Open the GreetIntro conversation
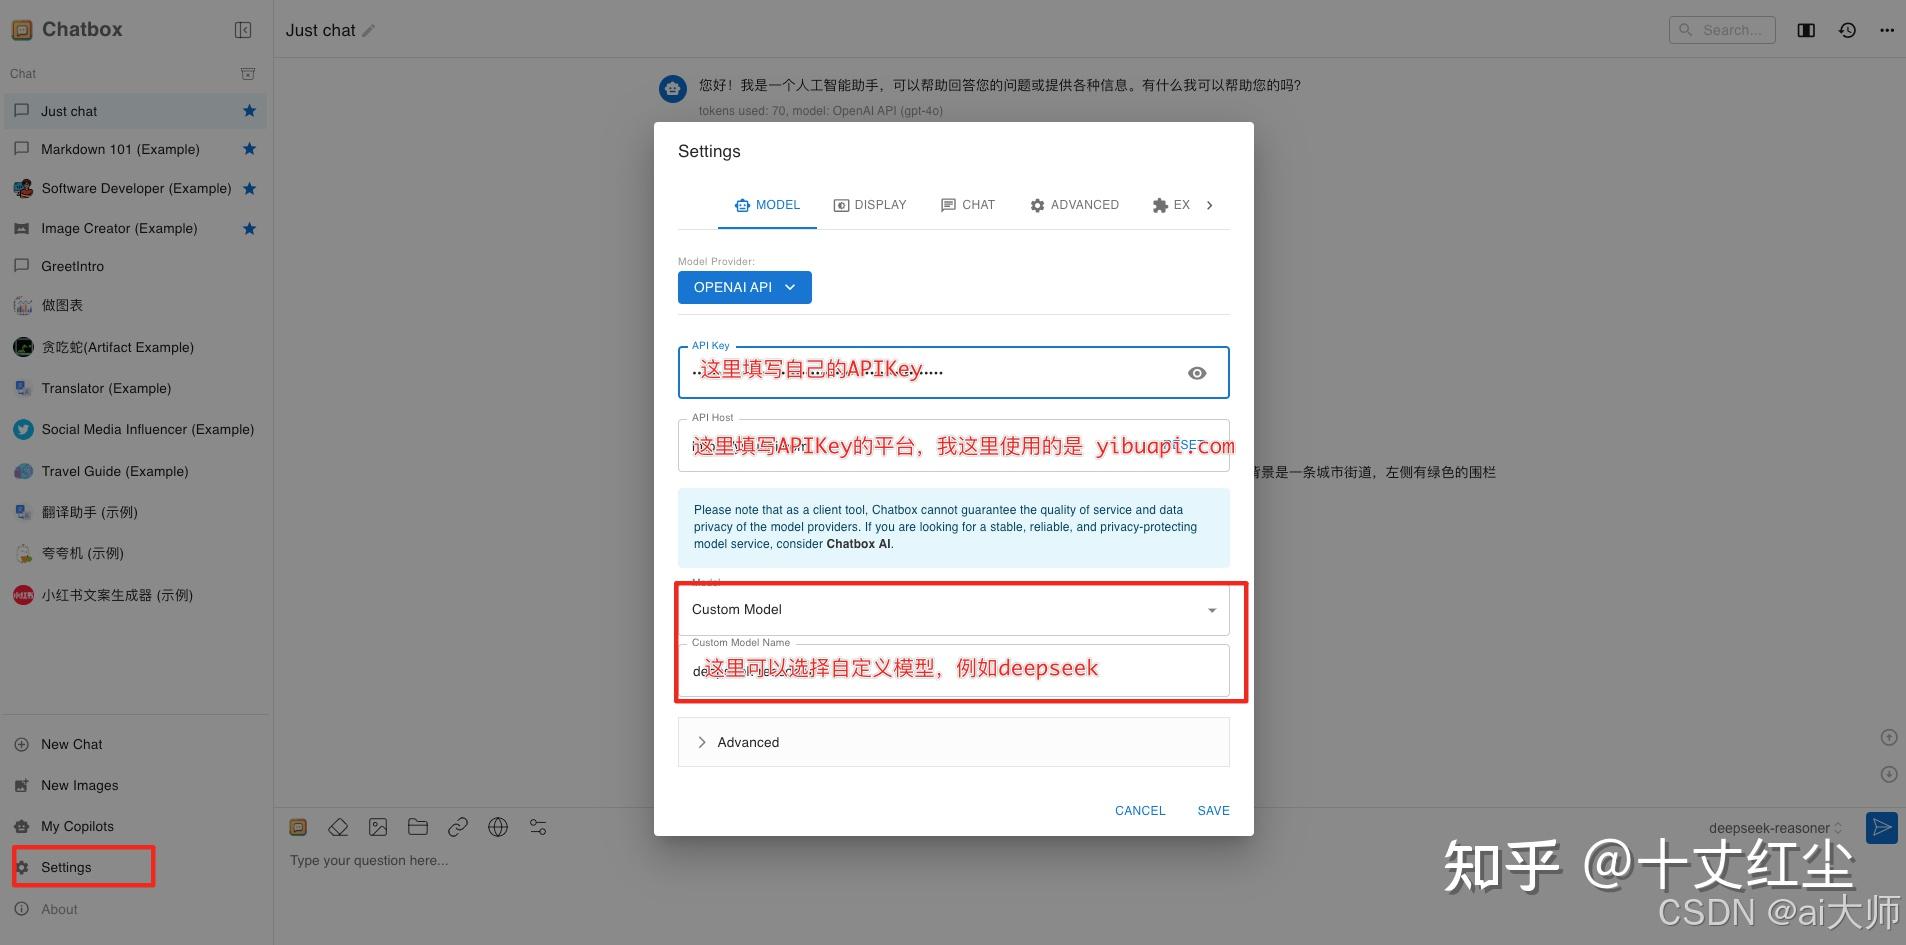 pos(135,266)
